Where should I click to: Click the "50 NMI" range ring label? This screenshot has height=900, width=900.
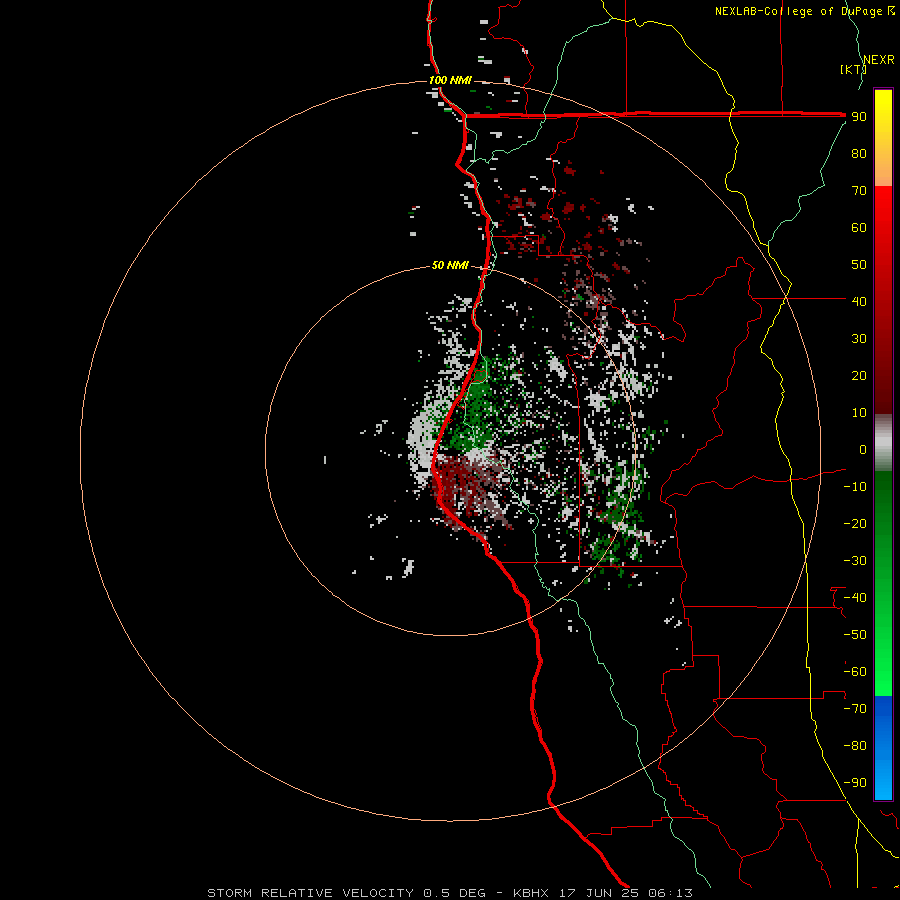450,265
